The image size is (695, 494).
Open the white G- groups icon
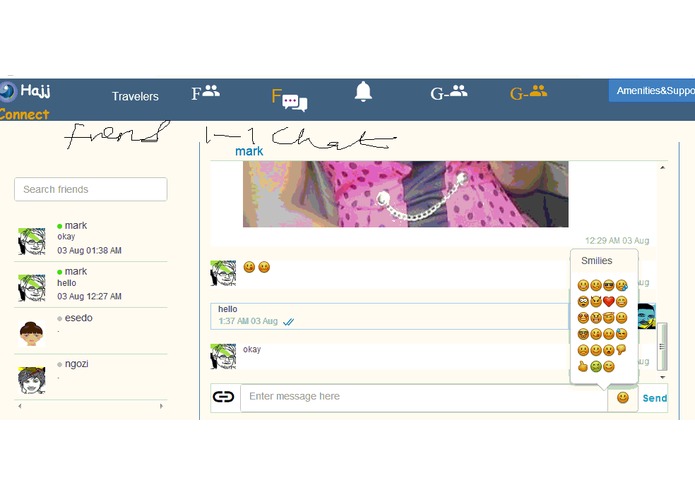coord(449,92)
